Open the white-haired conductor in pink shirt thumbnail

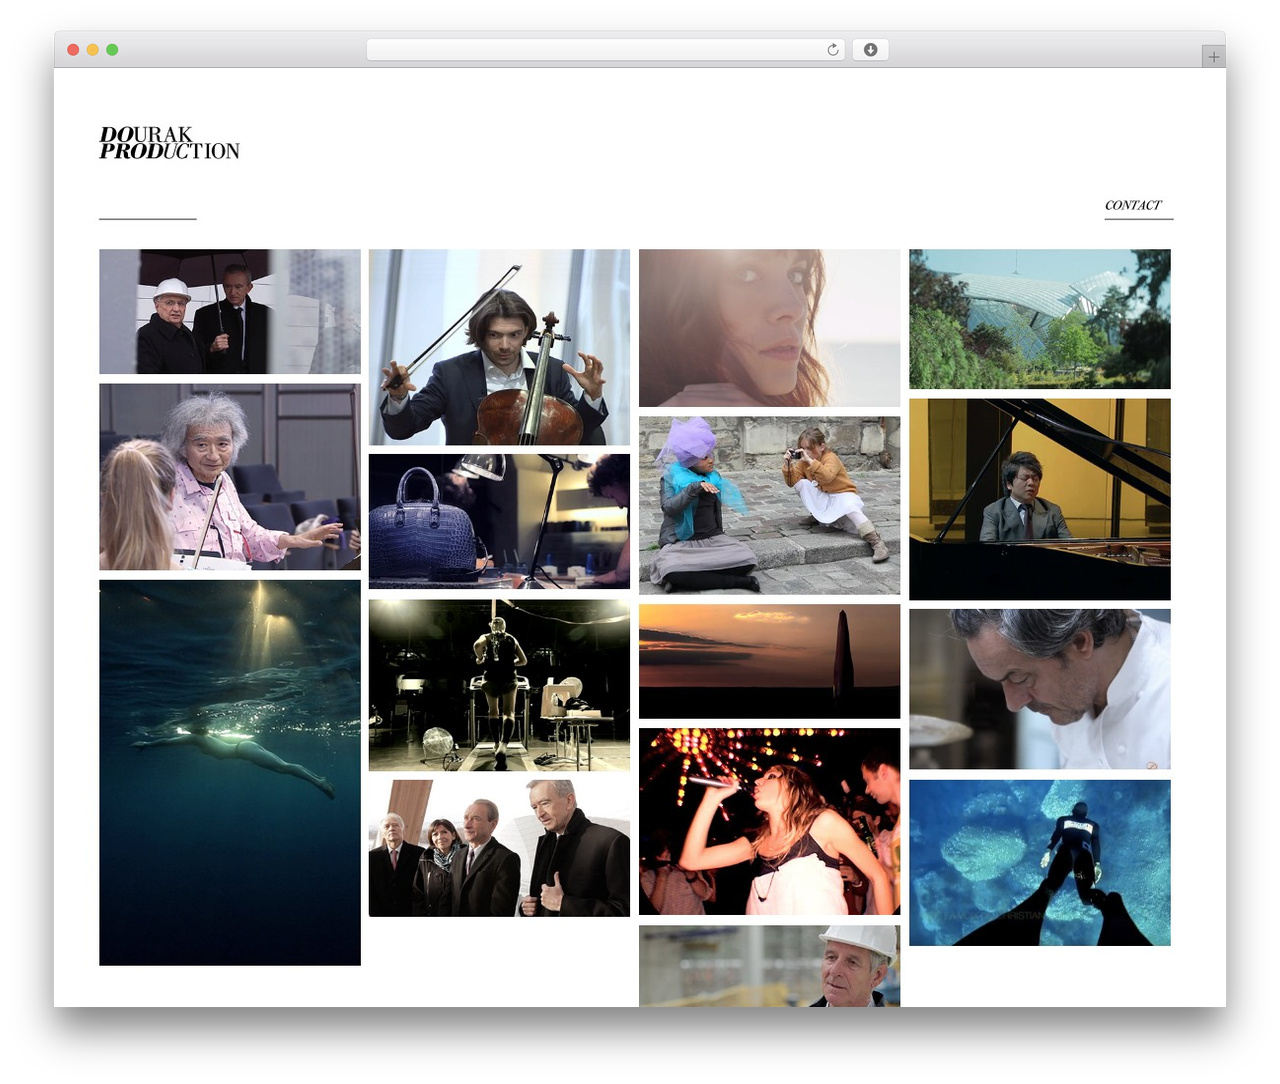point(230,477)
